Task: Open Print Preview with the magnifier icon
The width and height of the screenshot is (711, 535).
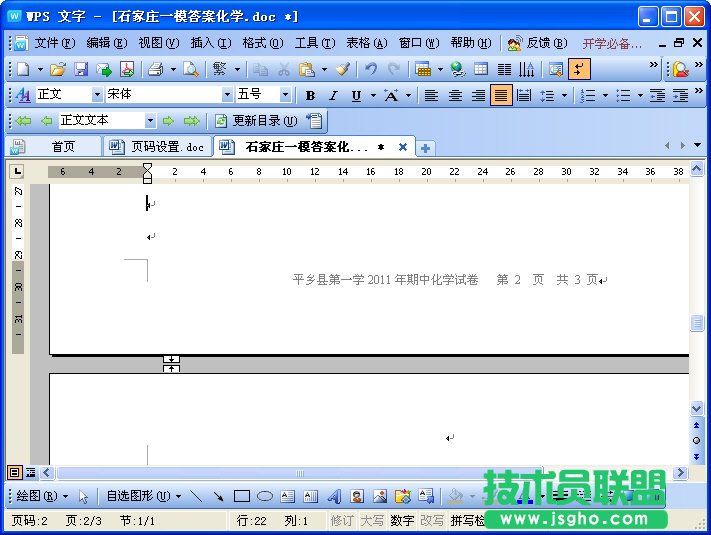Action: [191, 69]
